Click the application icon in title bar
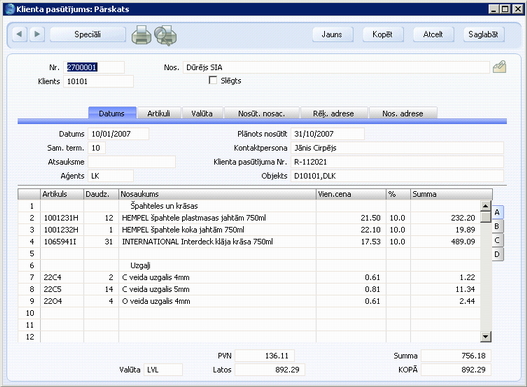The height and width of the screenshot is (387, 527). pyautogui.click(x=10, y=9)
